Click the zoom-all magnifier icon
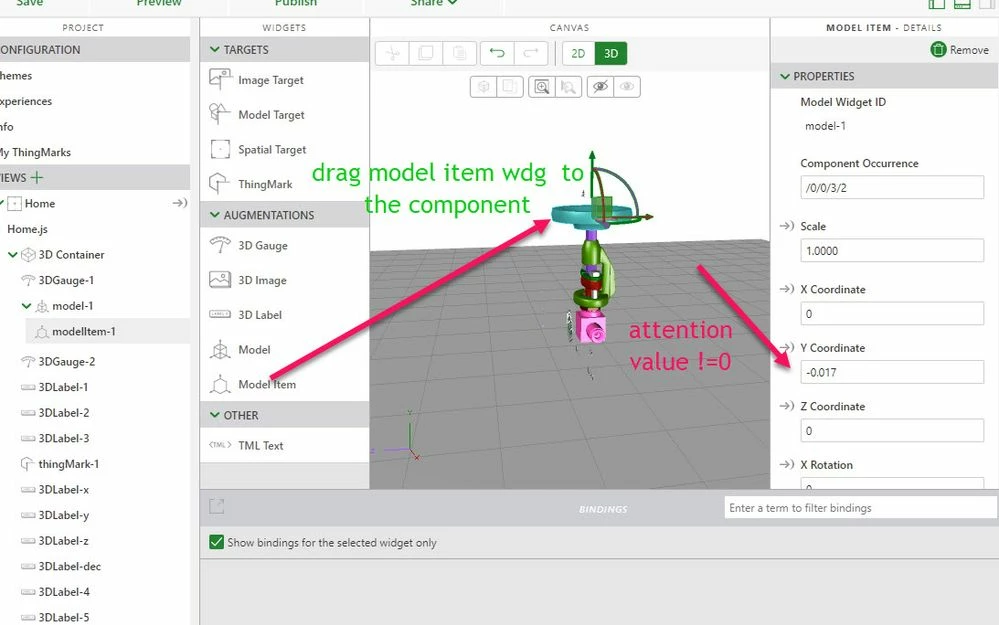Image resolution: width=999 pixels, height=625 pixels. tap(542, 87)
